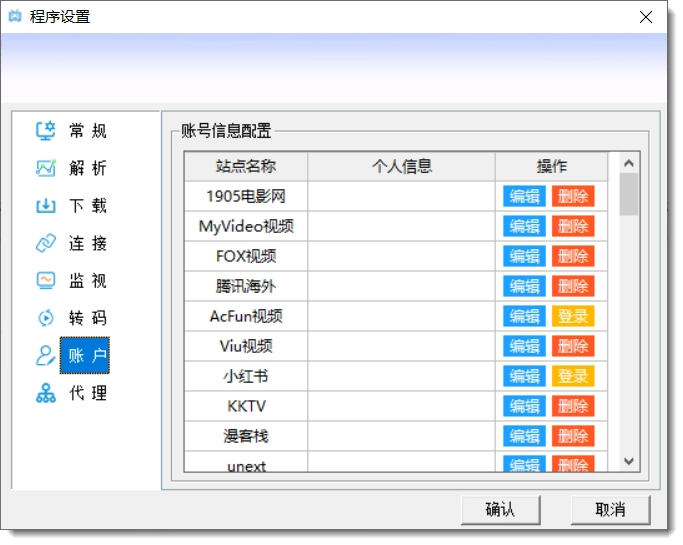This screenshot has width=683, height=545.
Task: Select the AcFun视频 site name cell
Action: (246, 316)
